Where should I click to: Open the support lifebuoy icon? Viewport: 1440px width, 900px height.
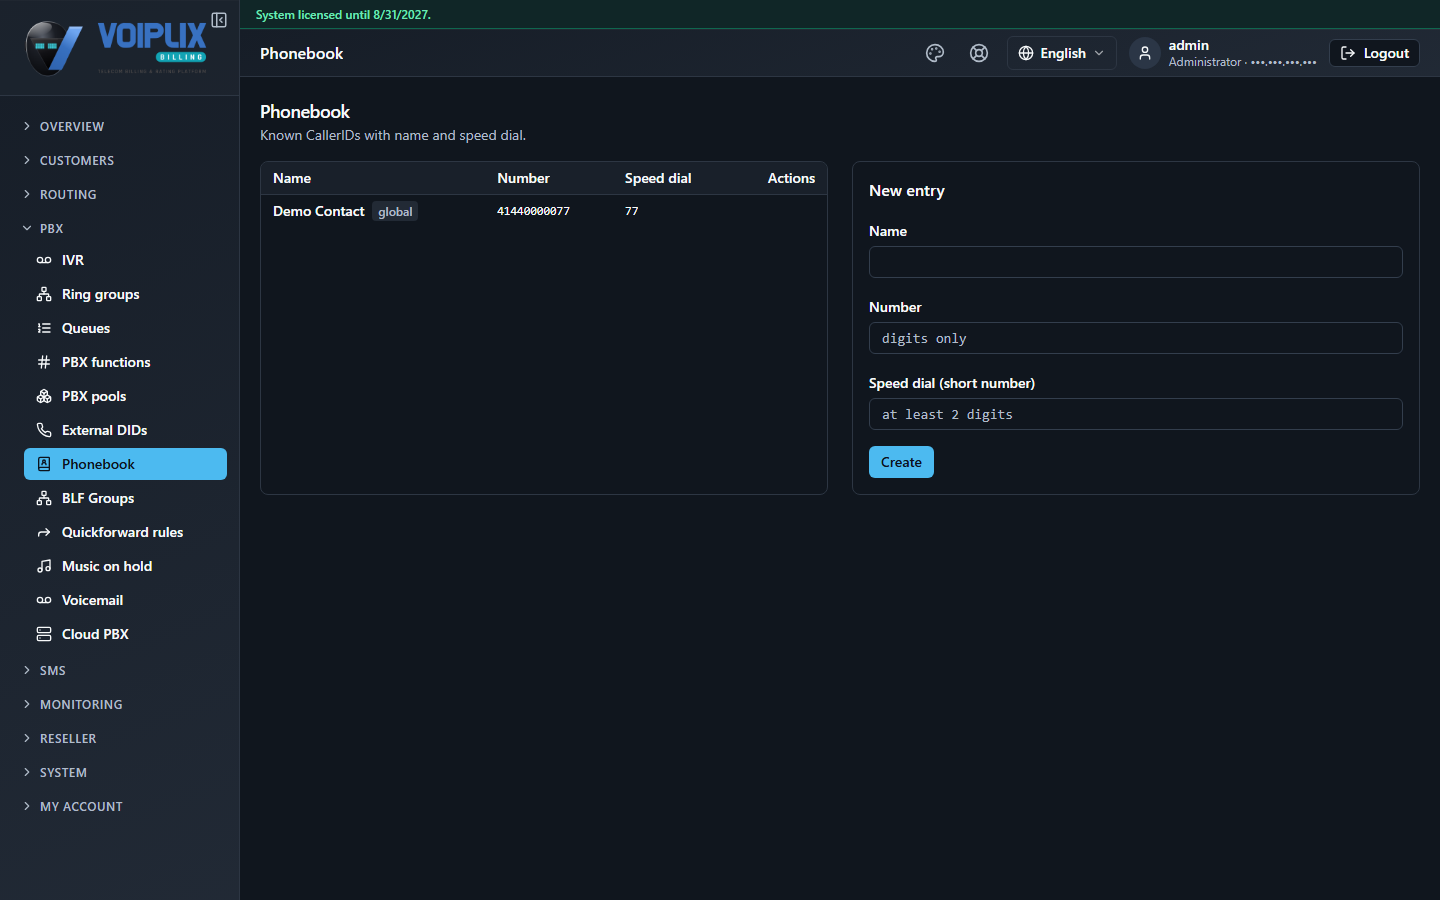979,53
